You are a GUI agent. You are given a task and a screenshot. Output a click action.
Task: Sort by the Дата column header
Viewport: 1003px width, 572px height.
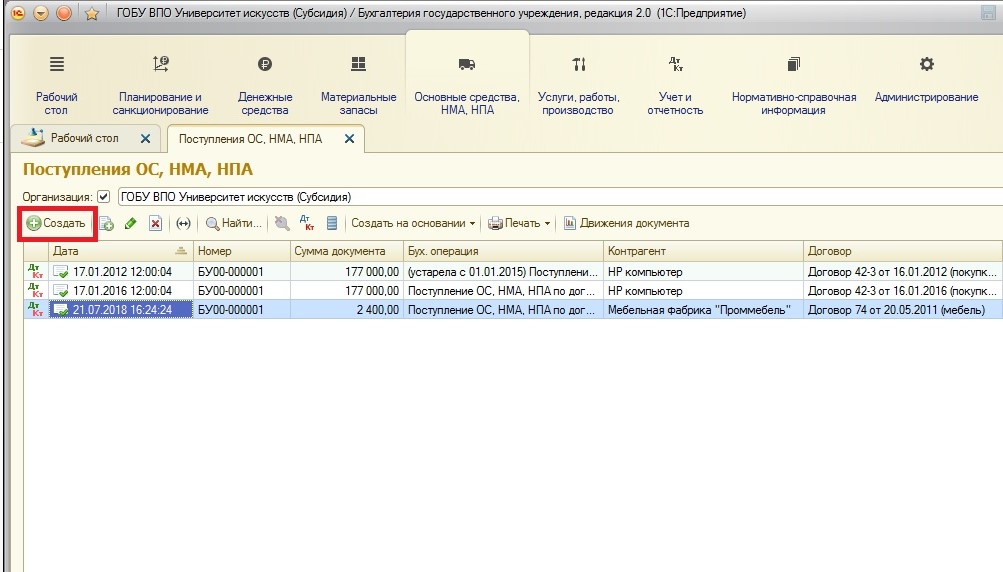[x=110, y=251]
